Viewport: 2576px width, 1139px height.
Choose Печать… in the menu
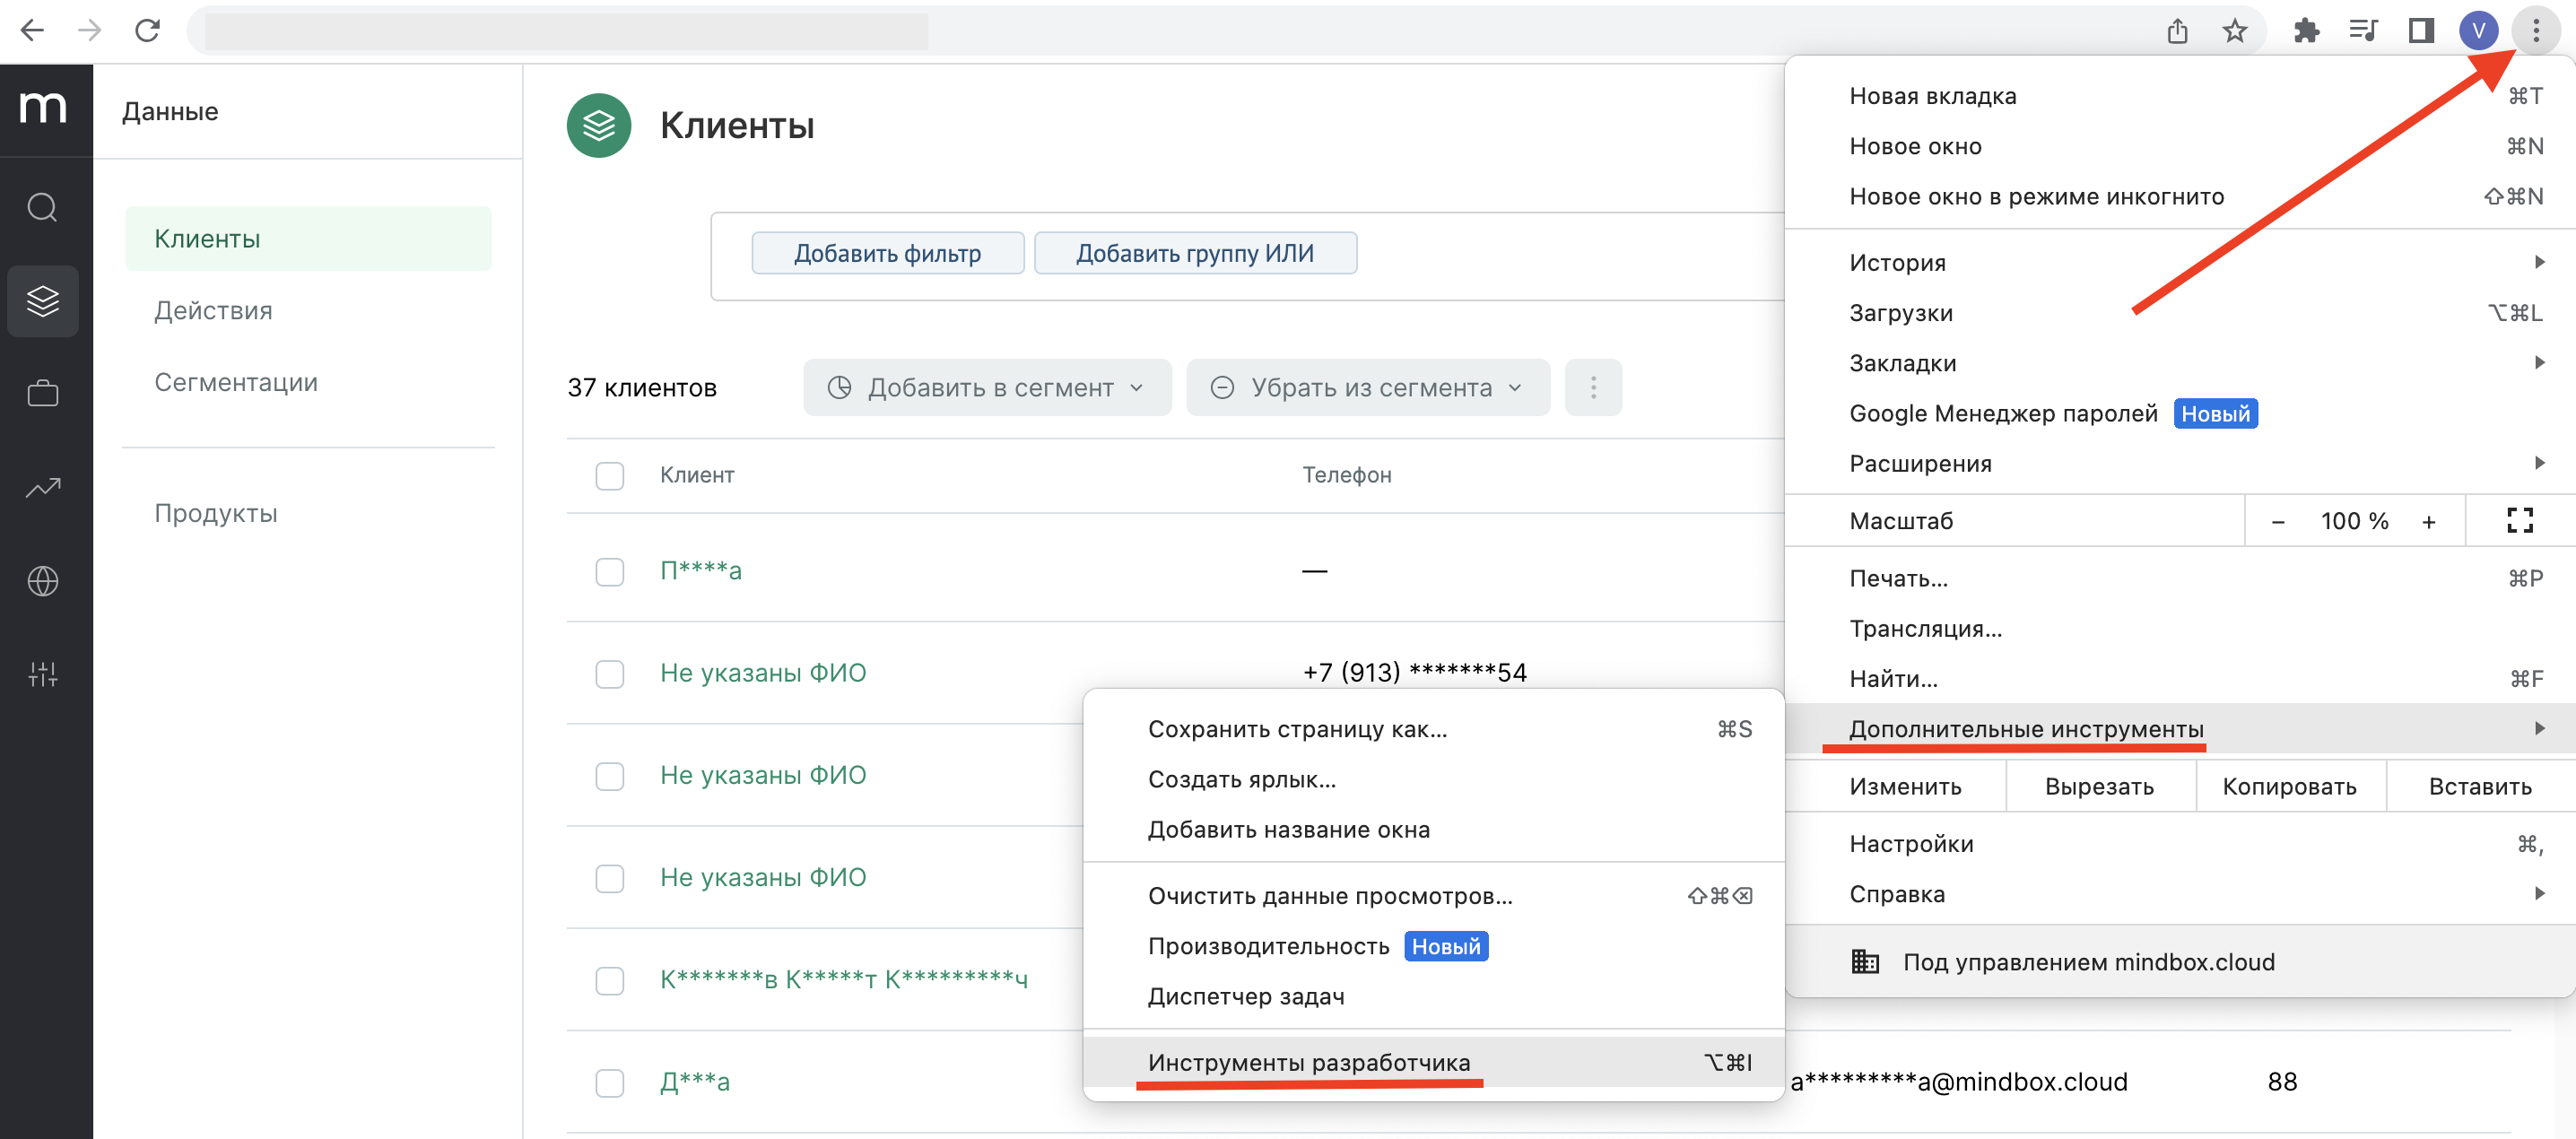tap(2180, 578)
